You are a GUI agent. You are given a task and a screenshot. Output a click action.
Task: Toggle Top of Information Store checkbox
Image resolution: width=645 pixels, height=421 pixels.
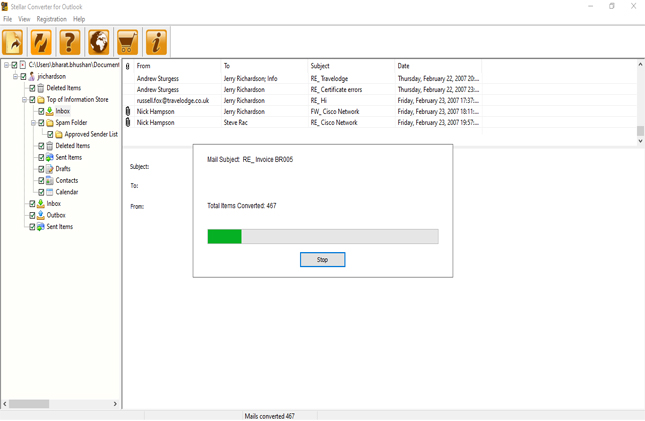pos(32,100)
